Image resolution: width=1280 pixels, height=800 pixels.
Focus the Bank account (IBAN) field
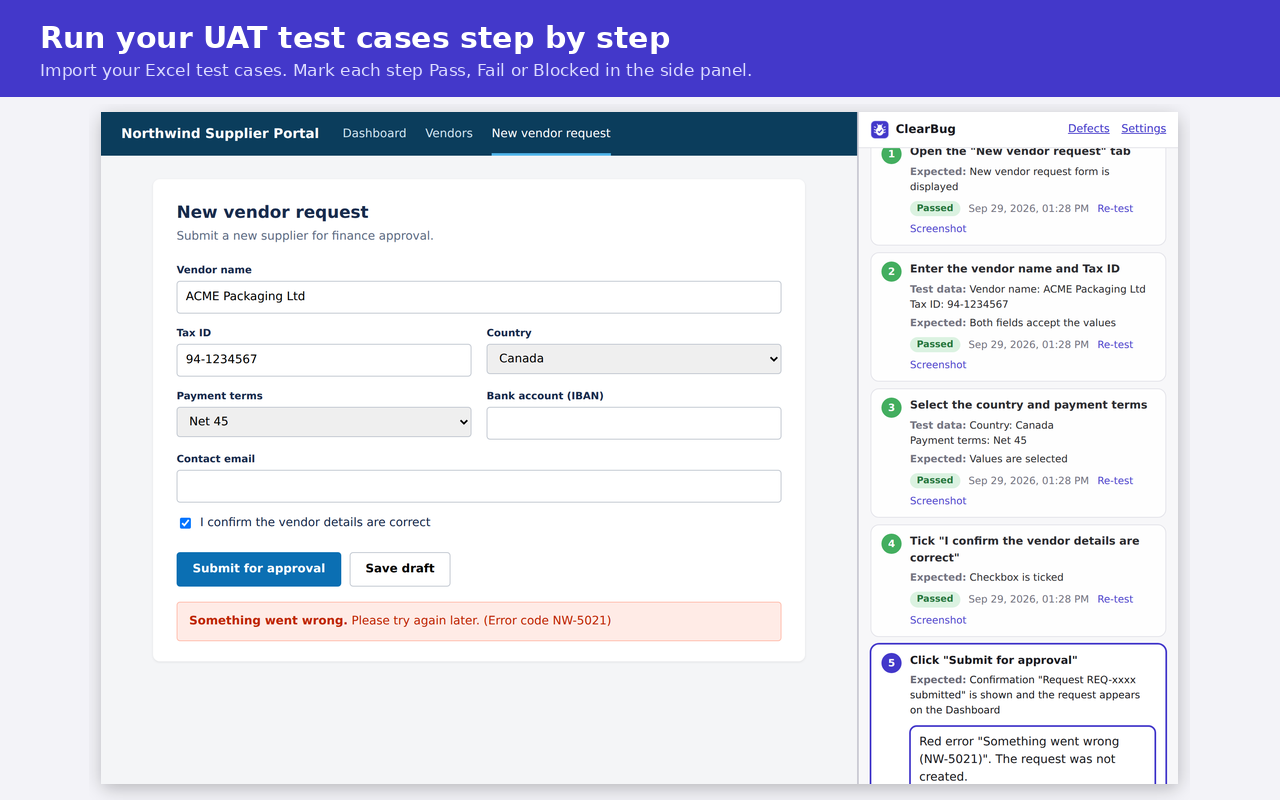(x=634, y=423)
